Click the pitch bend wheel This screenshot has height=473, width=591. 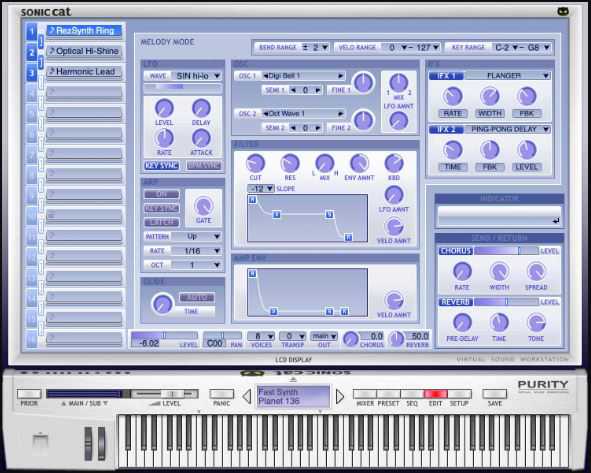tap(88, 444)
